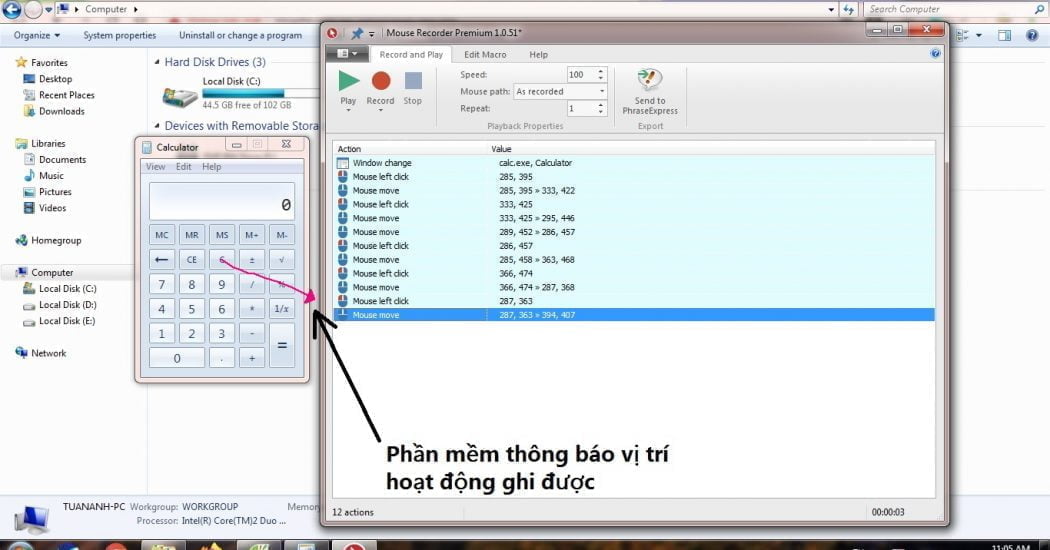Click the square root button in Calculator
The image size is (1050, 550).
click(x=282, y=260)
